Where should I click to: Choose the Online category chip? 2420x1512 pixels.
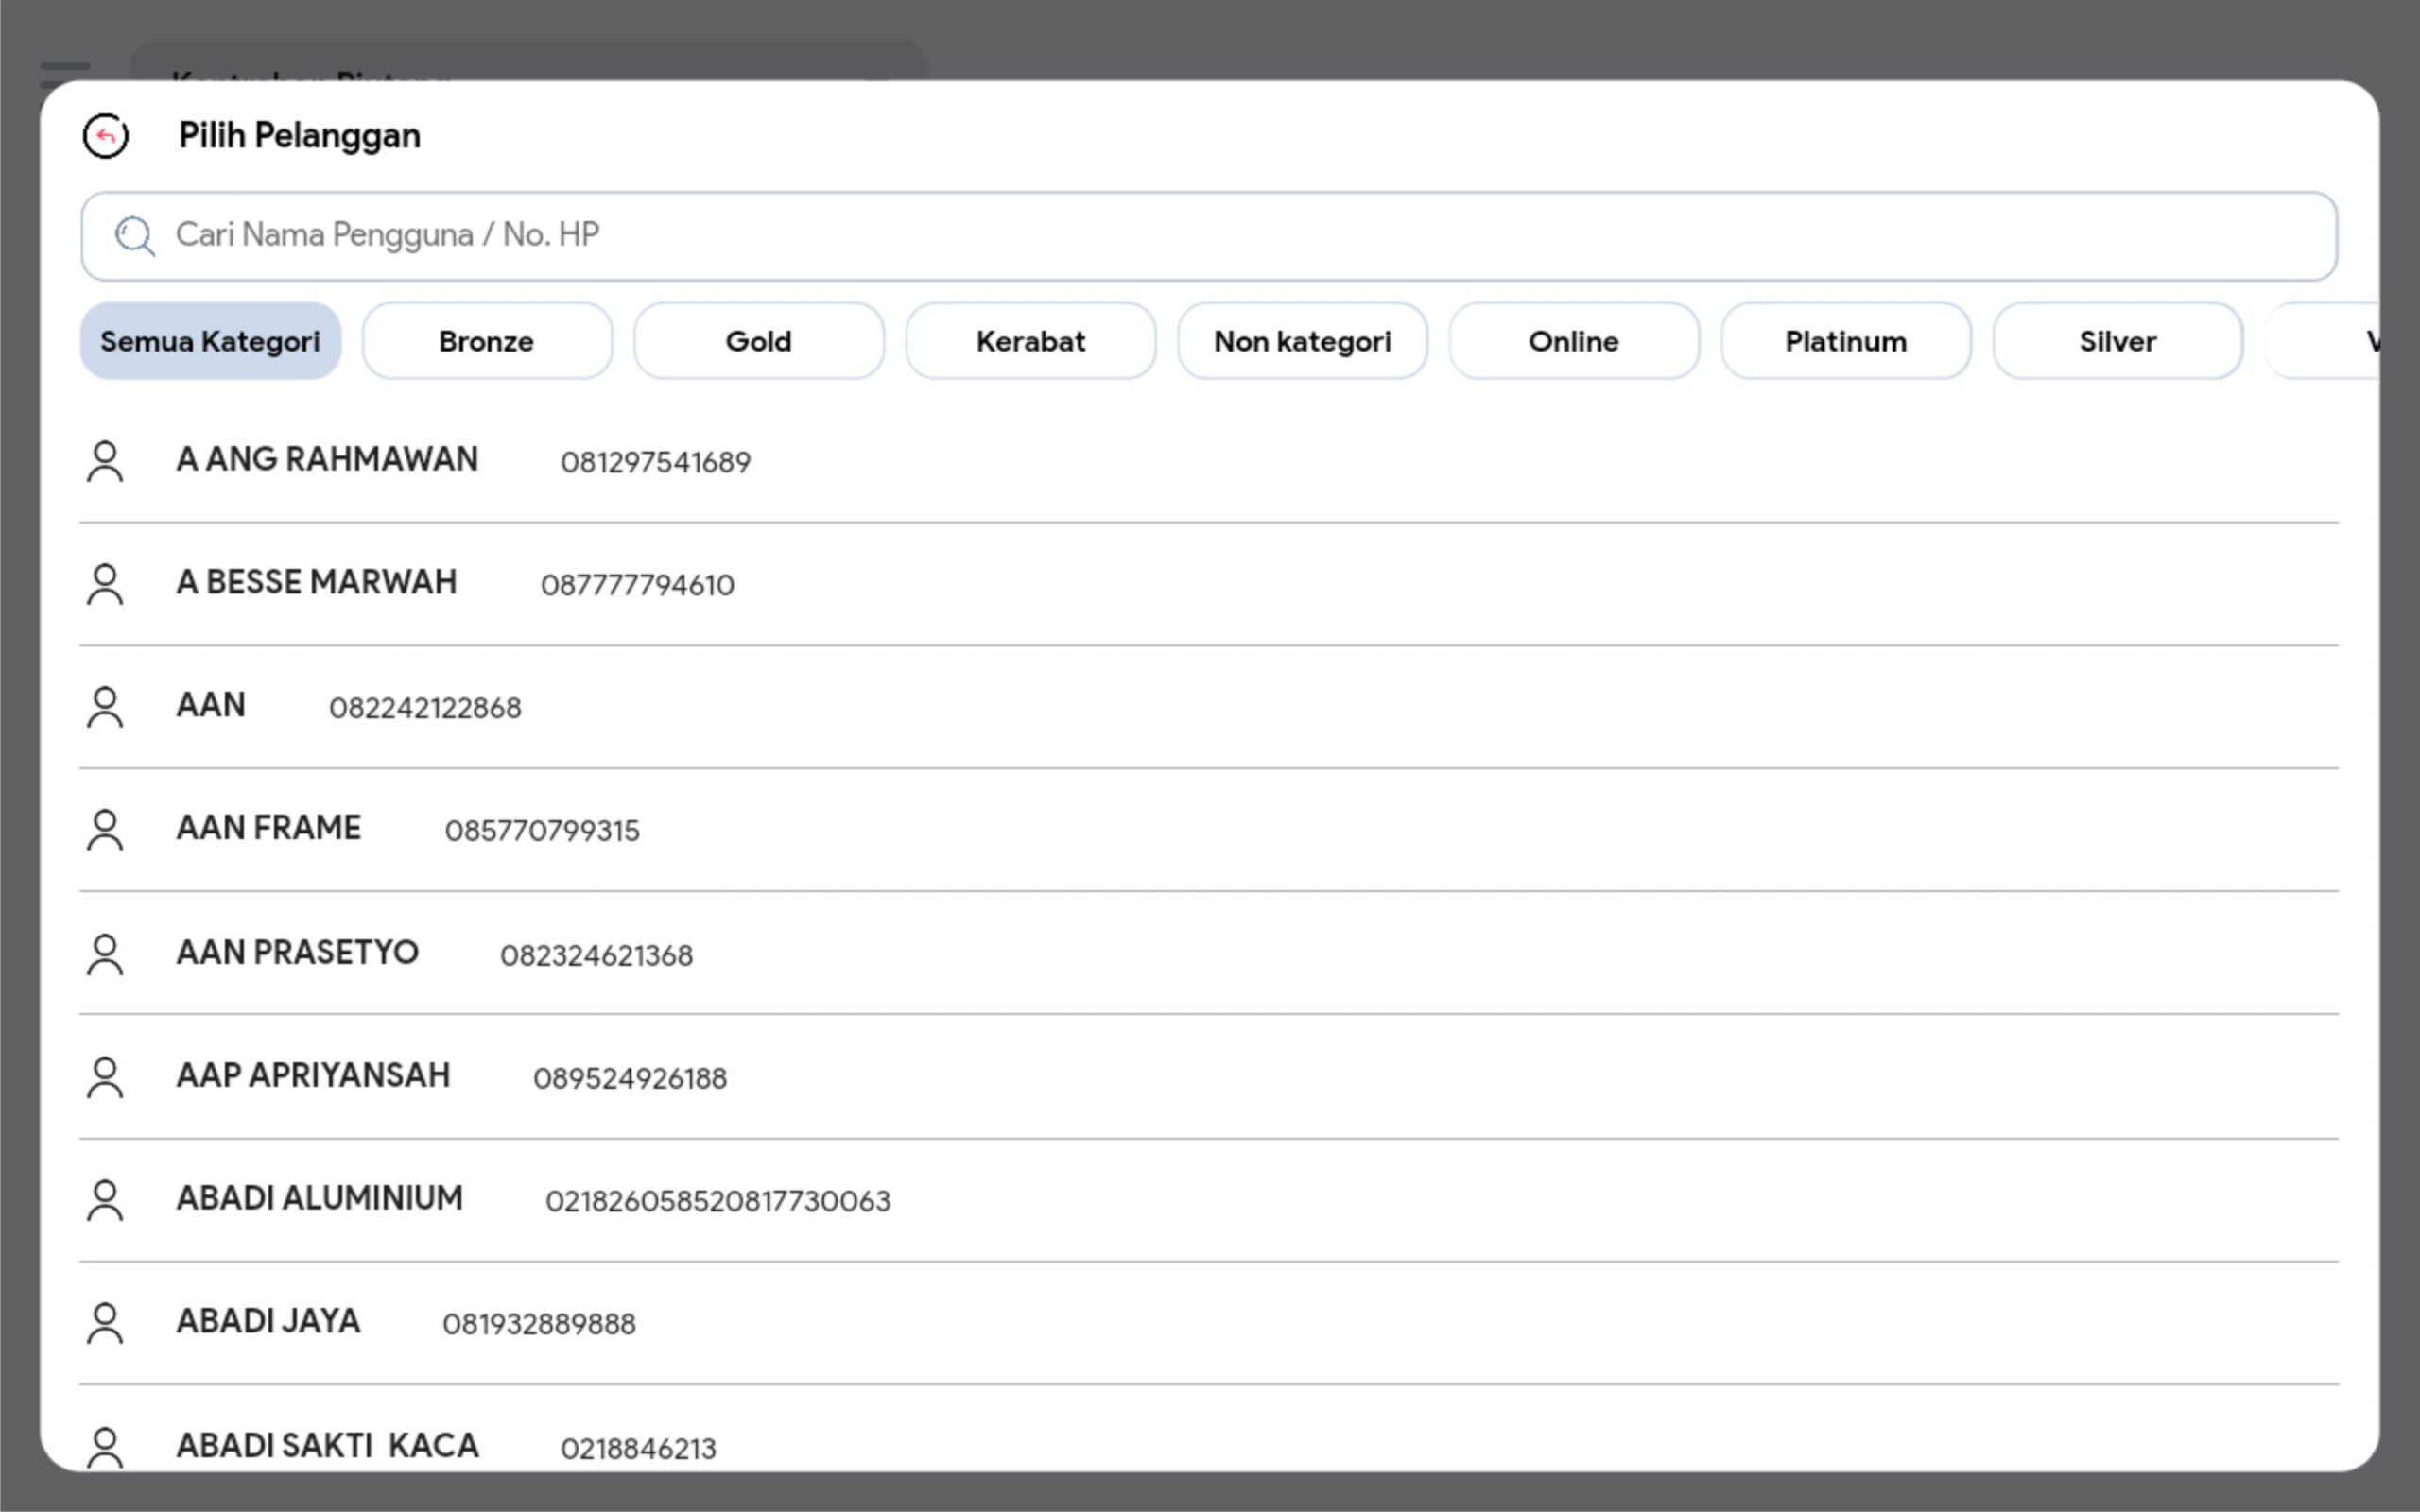1573,341
